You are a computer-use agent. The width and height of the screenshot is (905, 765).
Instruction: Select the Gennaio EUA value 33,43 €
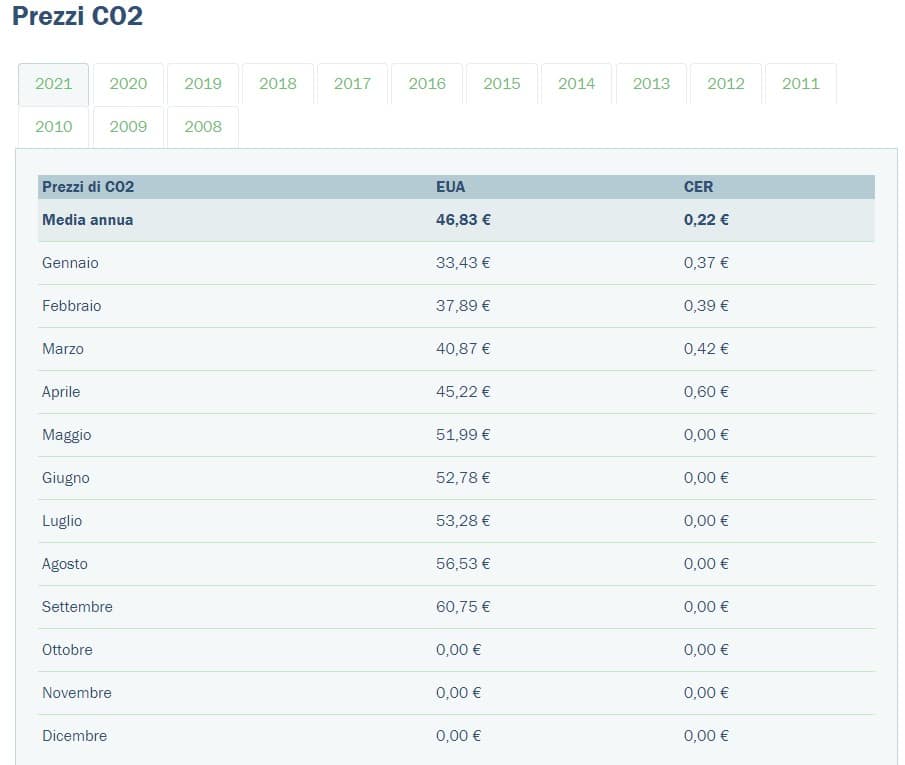coord(463,263)
